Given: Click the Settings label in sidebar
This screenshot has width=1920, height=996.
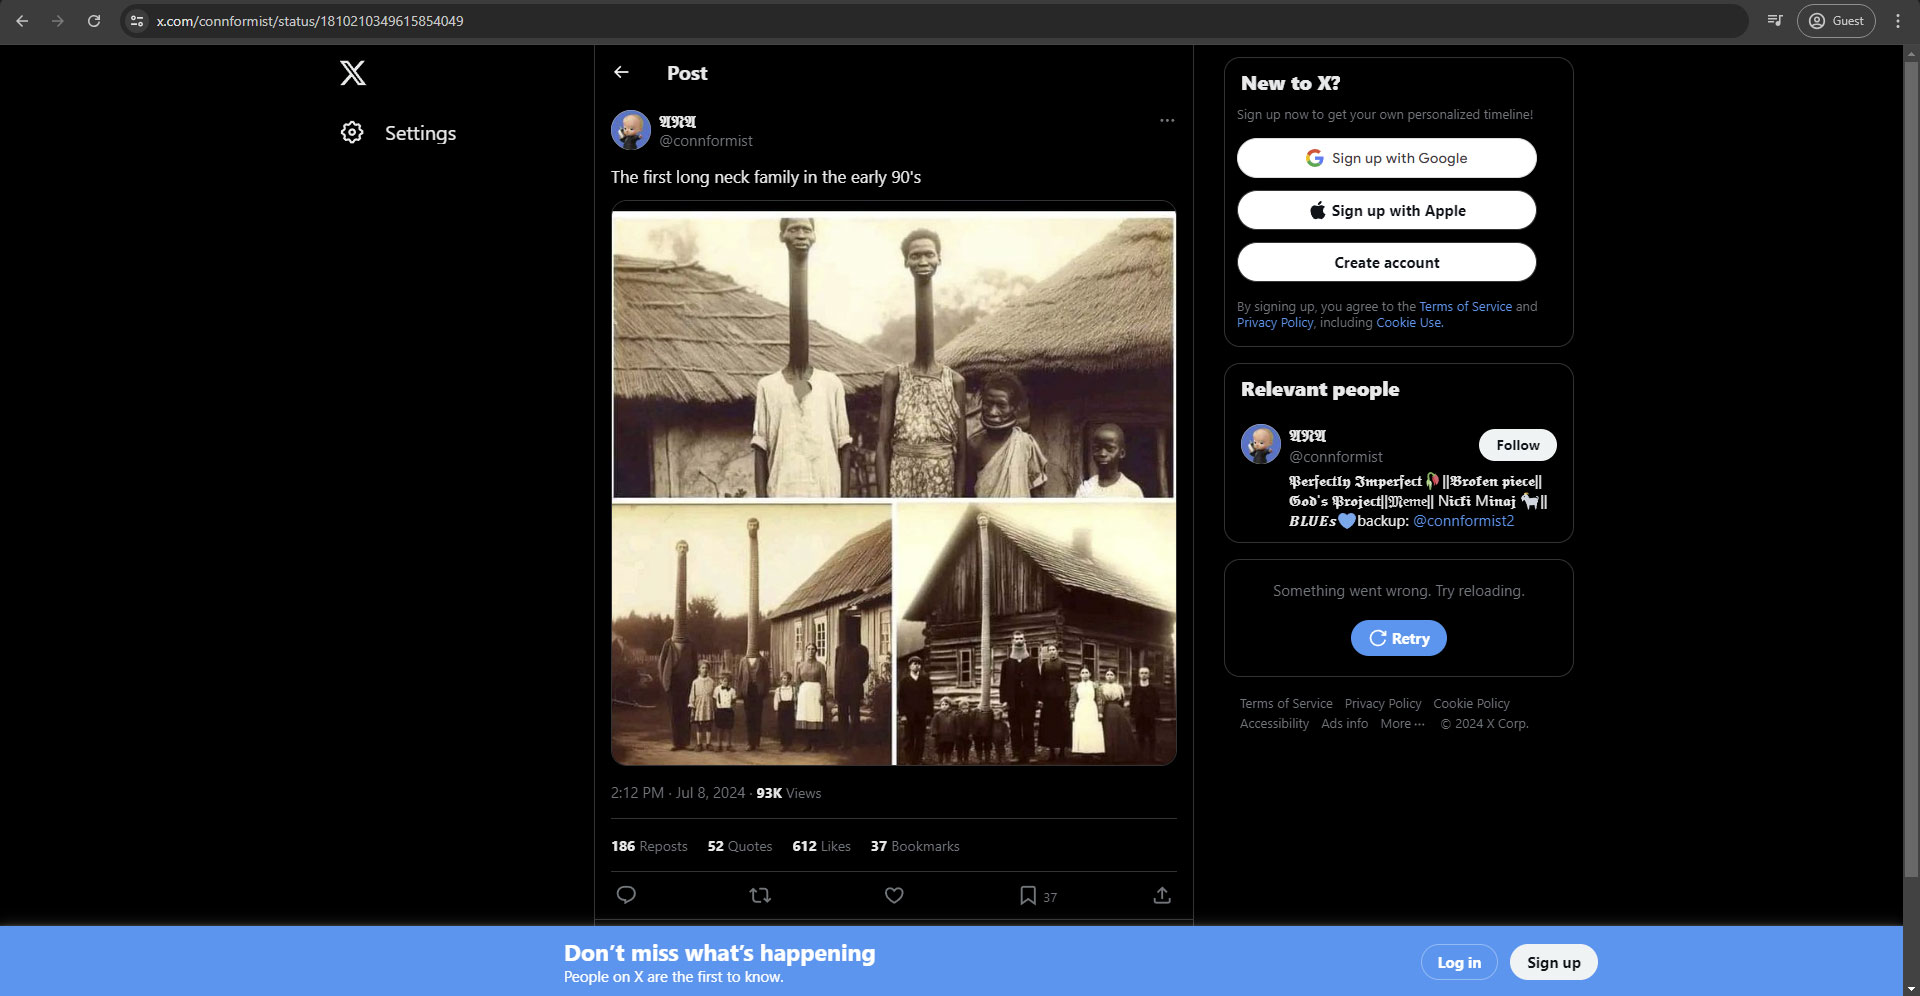Looking at the screenshot, I should click(x=420, y=133).
